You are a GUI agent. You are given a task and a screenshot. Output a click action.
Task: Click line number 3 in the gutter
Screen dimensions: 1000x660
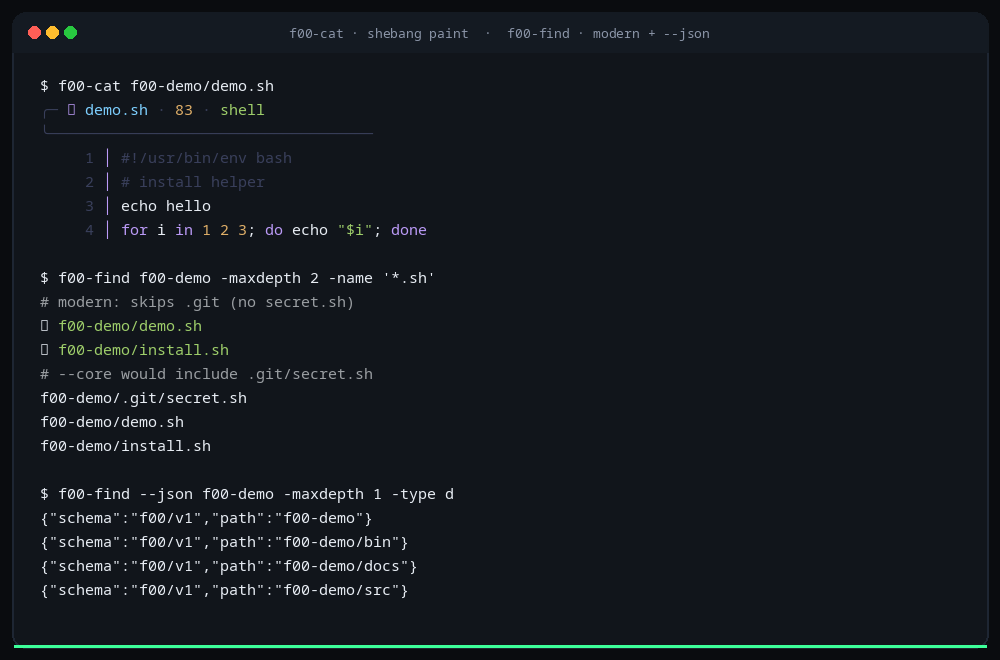89,206
